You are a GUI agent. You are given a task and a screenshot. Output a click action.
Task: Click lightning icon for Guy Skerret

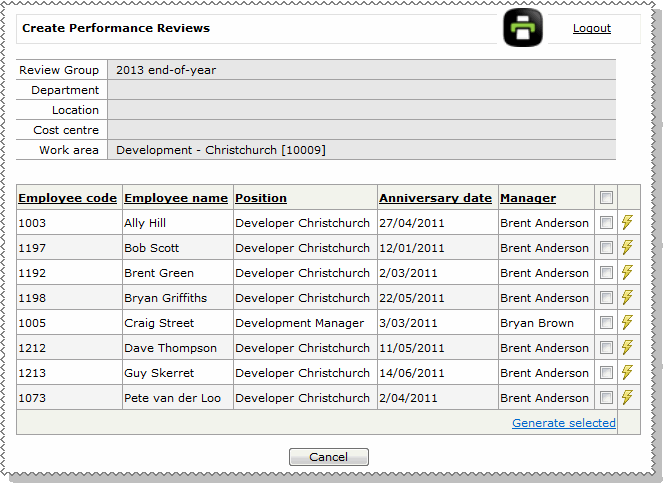click(x=627, y=372)
